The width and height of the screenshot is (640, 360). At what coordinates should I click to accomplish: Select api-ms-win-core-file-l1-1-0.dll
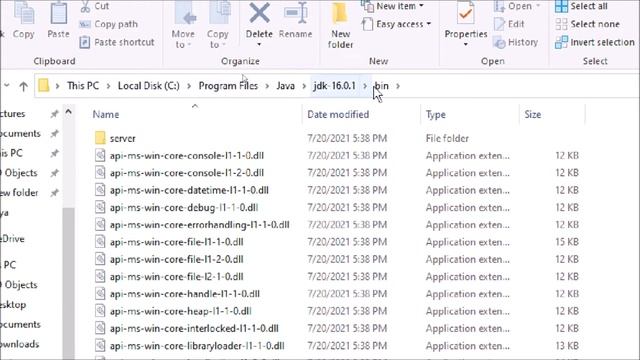click(176, 242)
